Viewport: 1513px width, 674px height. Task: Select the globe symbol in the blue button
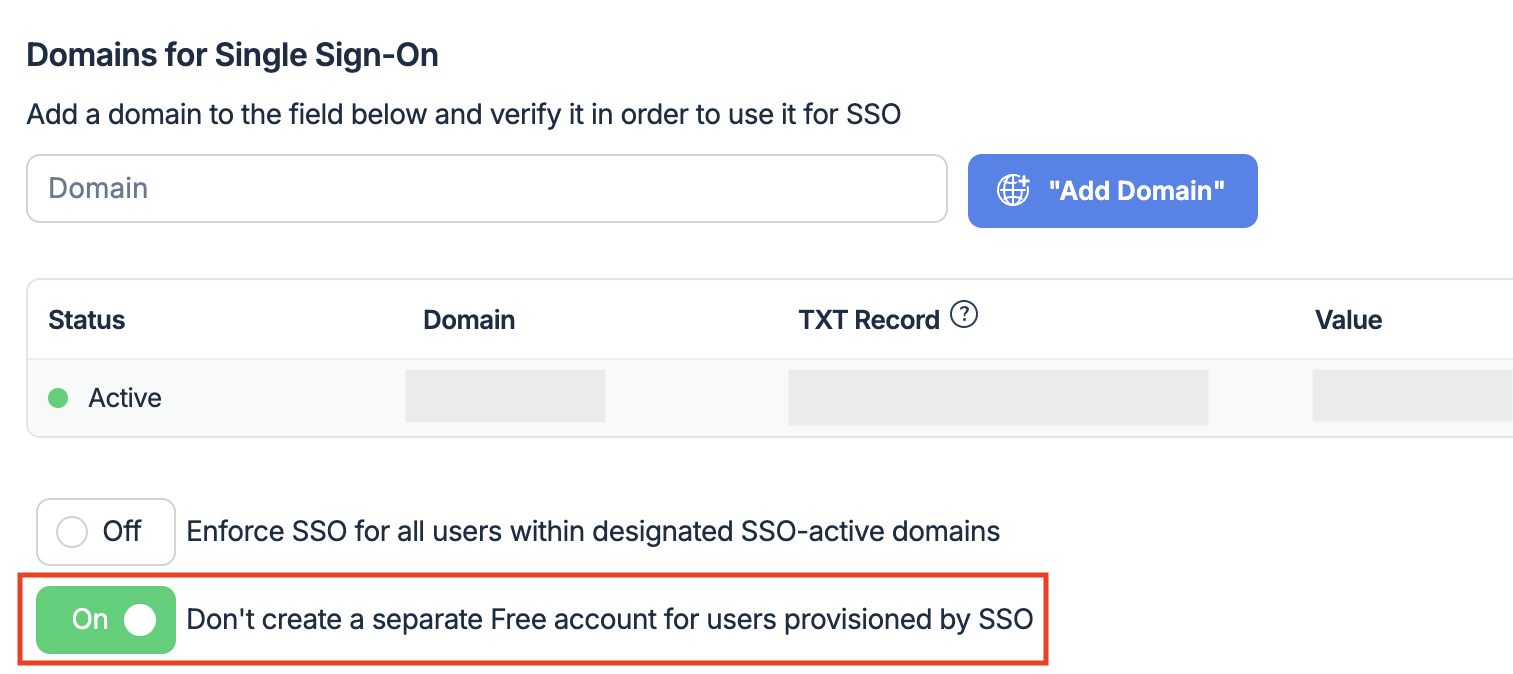[x=1012, y=191]
